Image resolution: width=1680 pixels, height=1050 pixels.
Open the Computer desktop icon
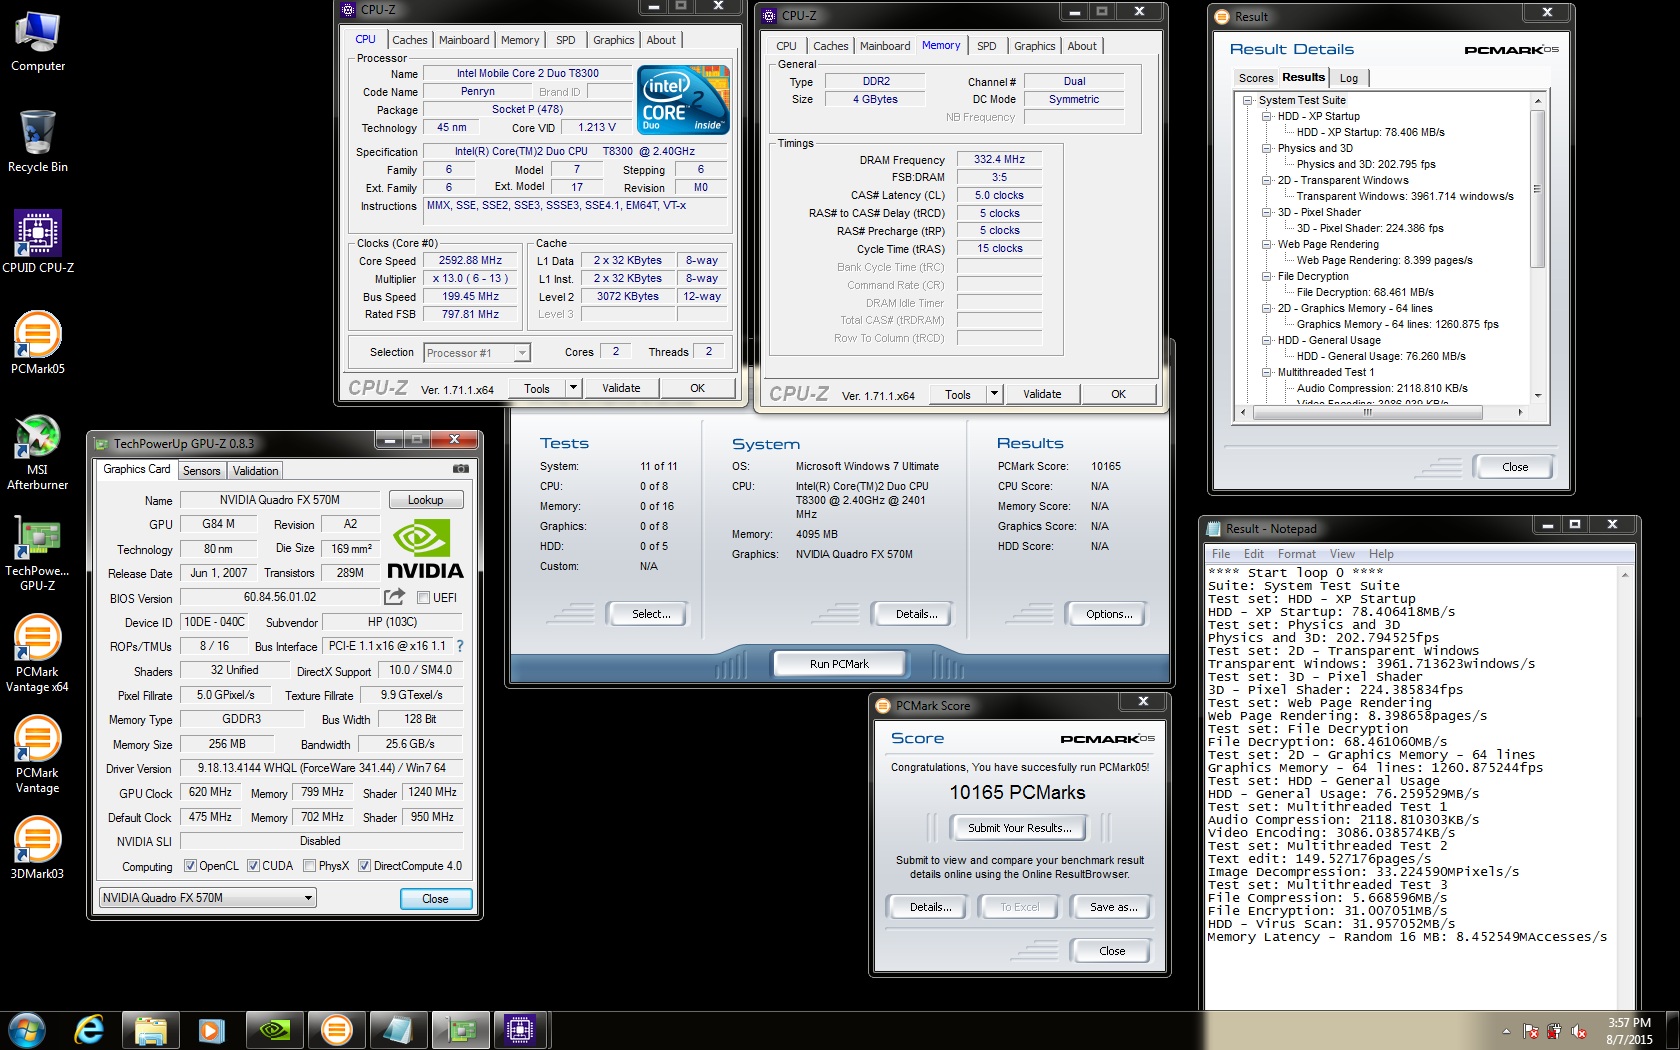[38, 42]
